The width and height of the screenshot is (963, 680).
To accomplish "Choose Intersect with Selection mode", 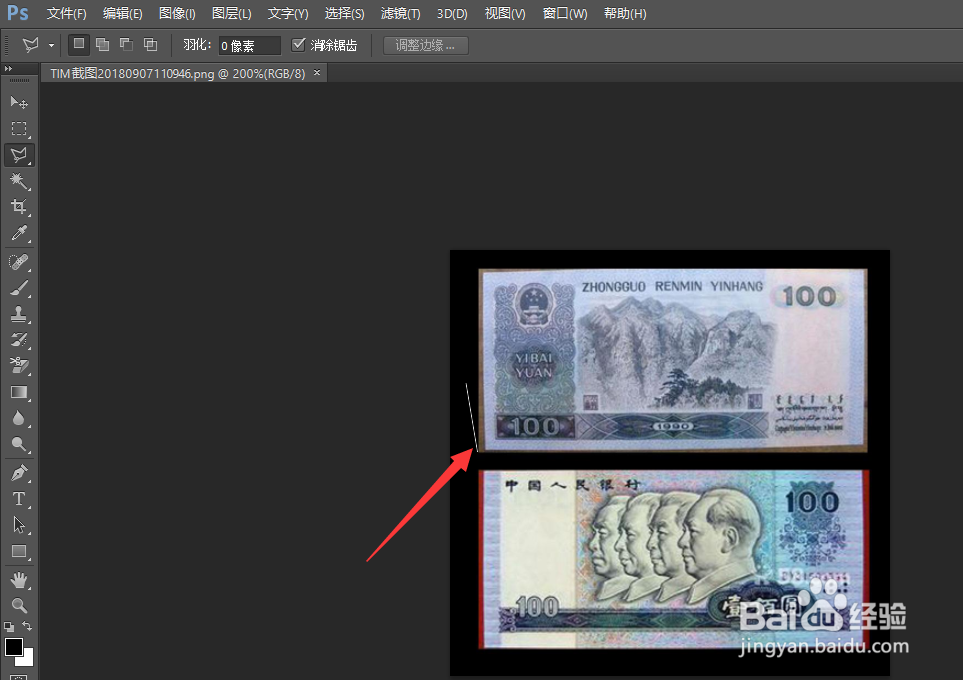I will tap(150, 44).
